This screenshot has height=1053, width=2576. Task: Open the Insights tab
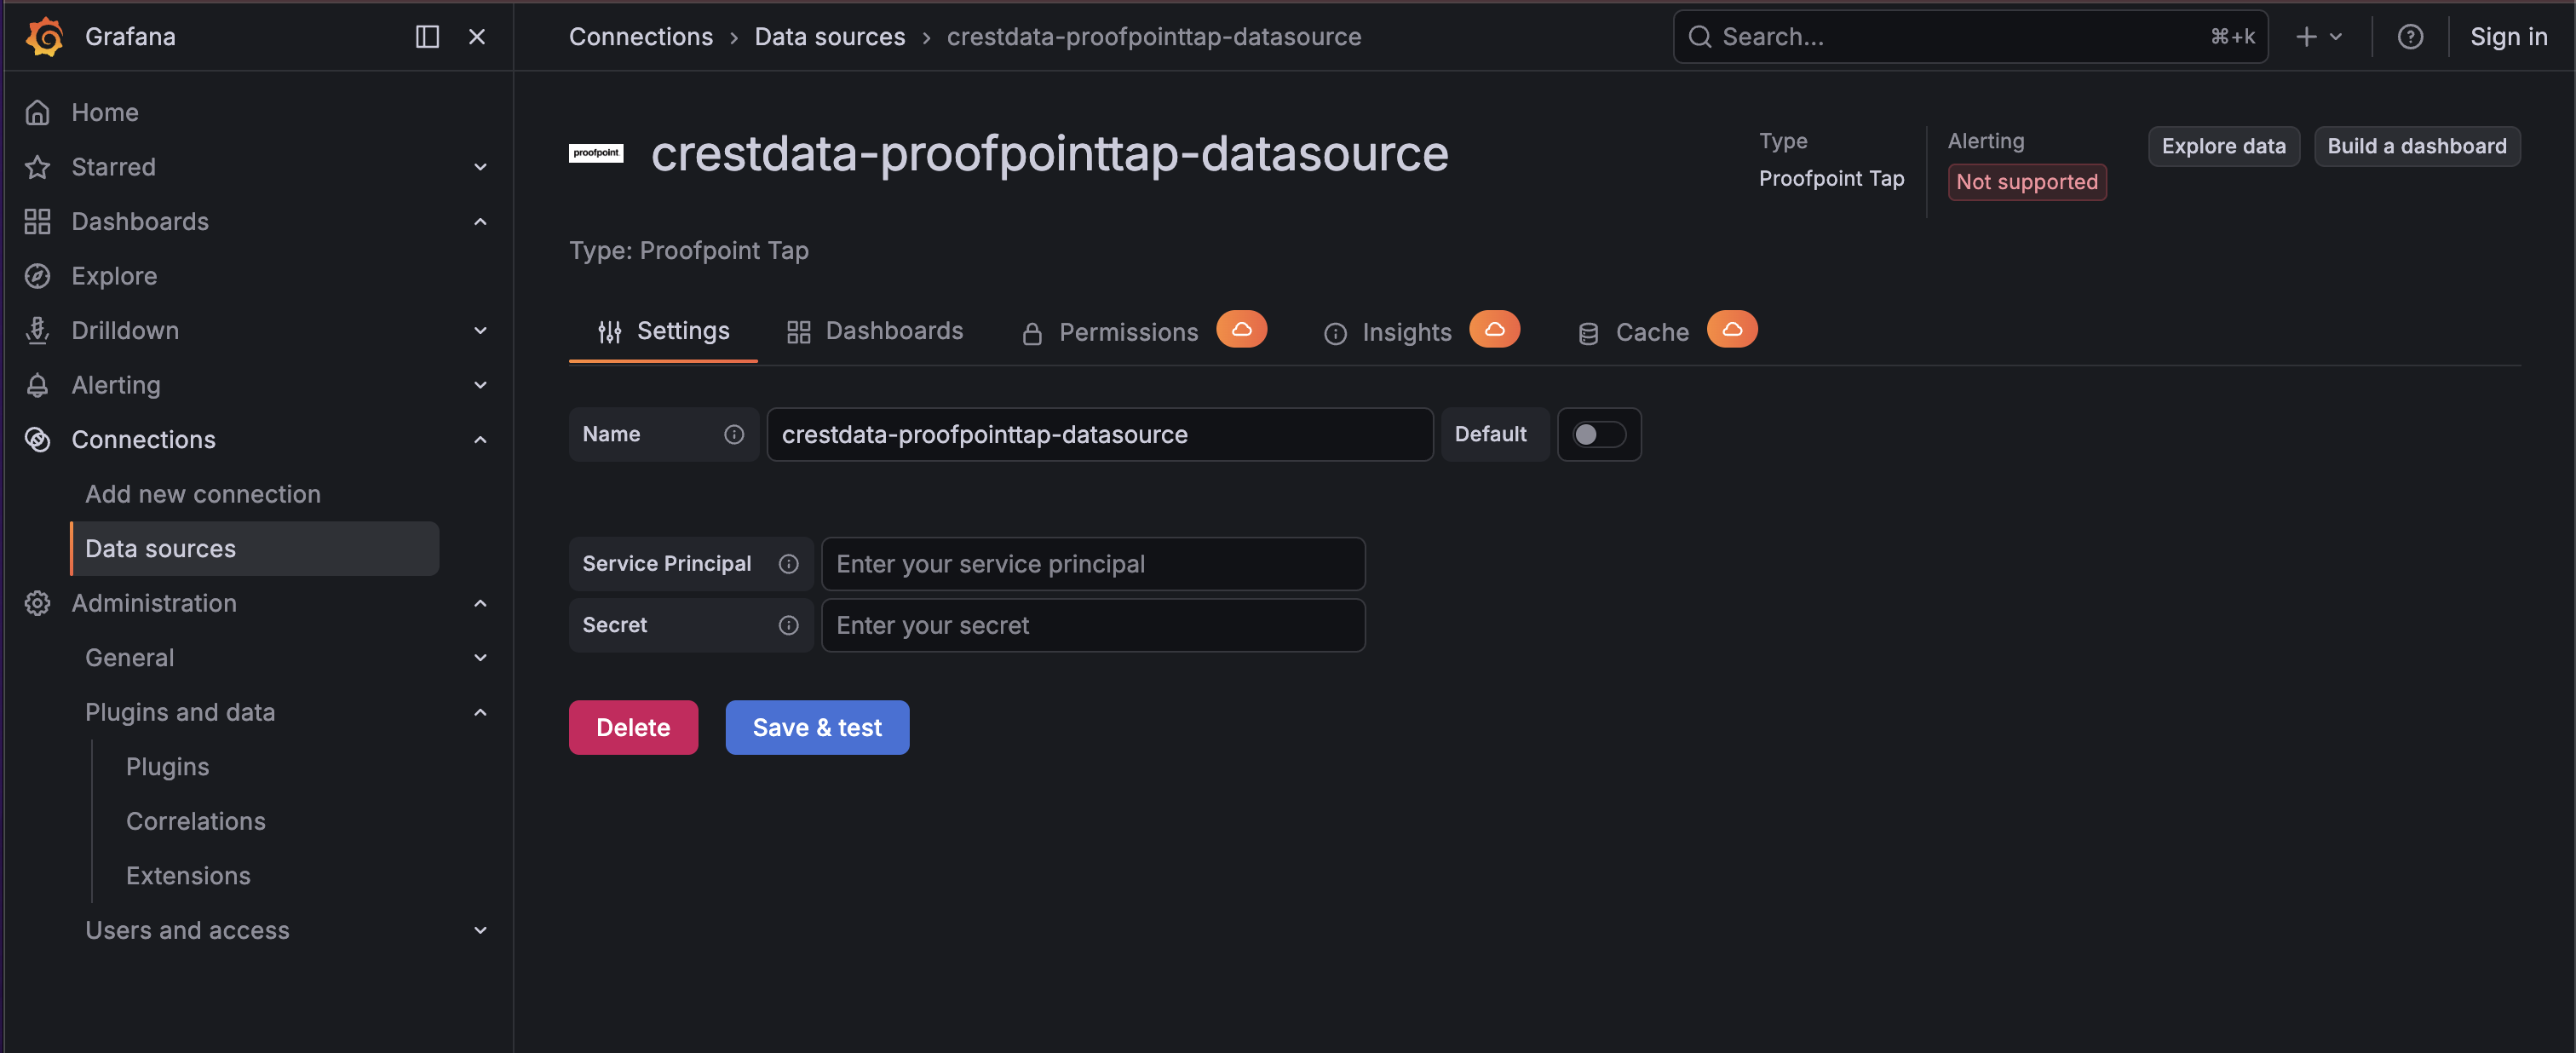(1420, 331)
